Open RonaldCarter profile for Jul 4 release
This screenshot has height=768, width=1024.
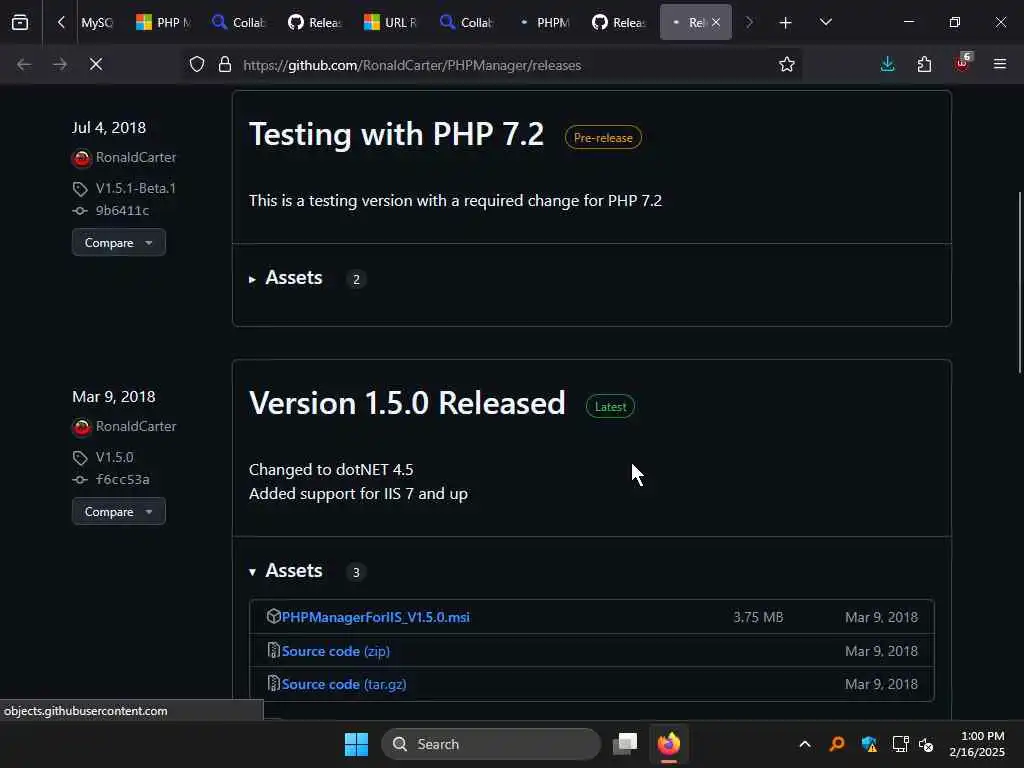pos(136,157)
